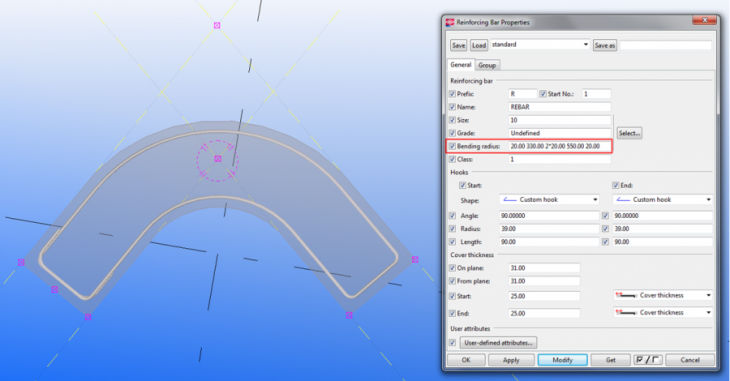730x381 pixels.
Task: Select the magenta handle at bottom-right slab corner
Action: 349,315
